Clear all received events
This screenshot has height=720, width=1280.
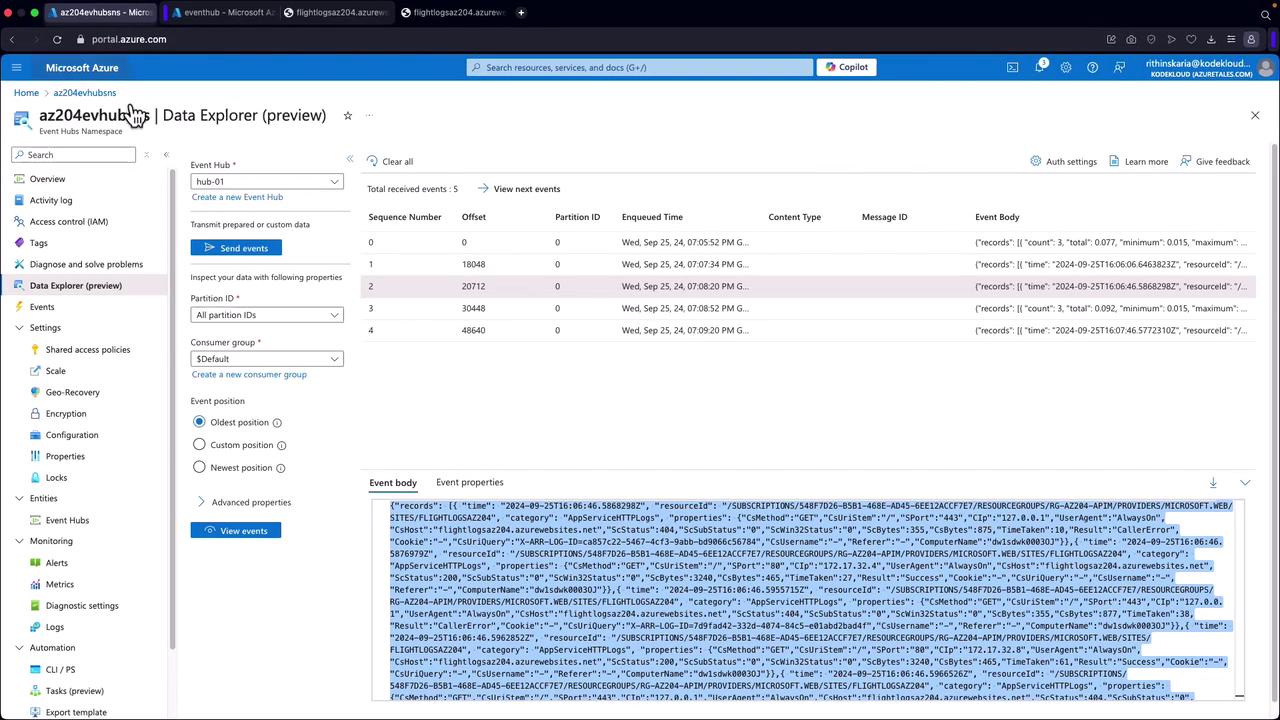(x=389, y=161)
